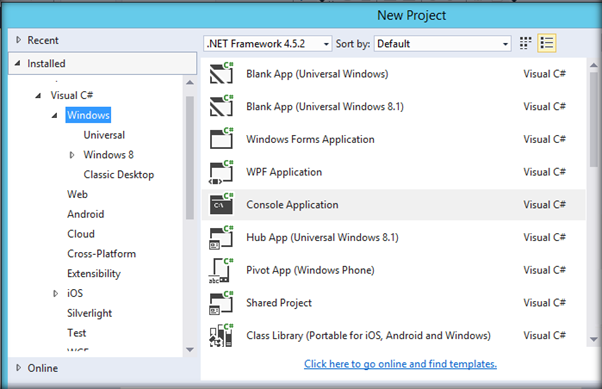
Task: Select the Android category
Action: click(86, 214)
